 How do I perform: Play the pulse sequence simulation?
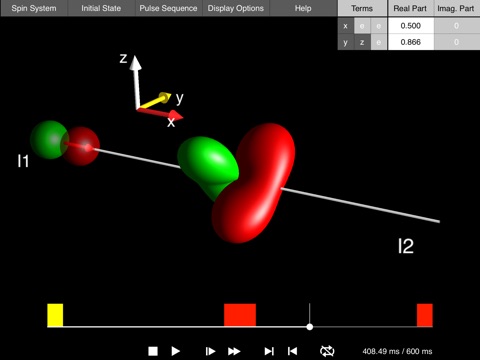(176, 351)
